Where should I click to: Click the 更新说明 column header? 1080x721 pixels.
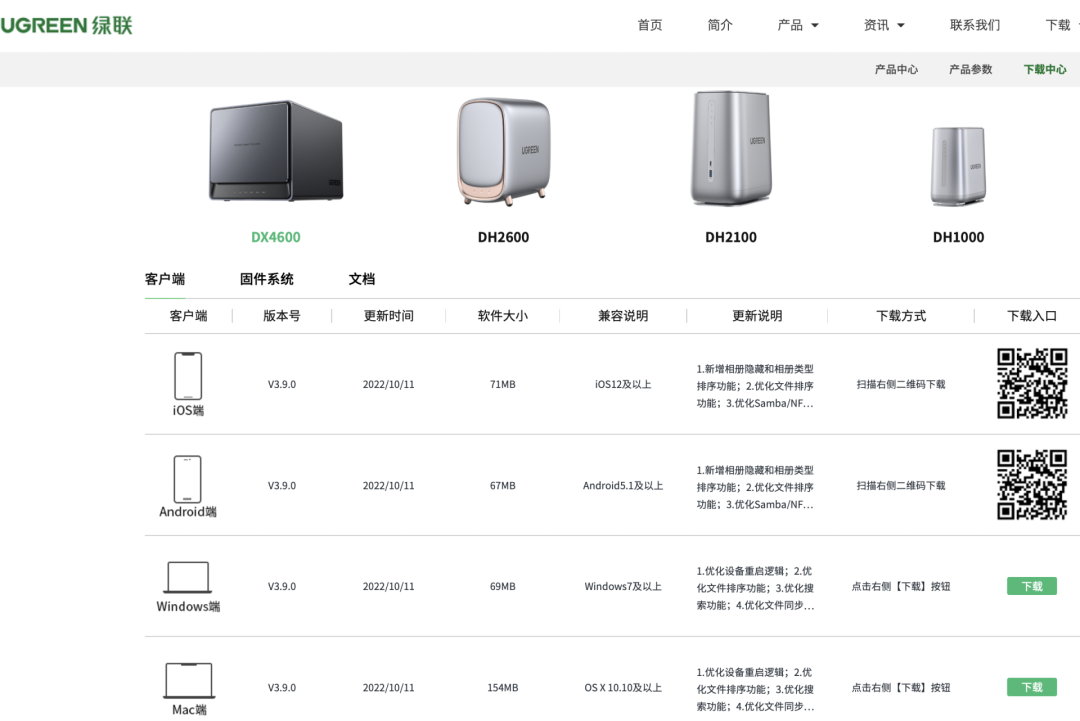(x=757, y=316)
